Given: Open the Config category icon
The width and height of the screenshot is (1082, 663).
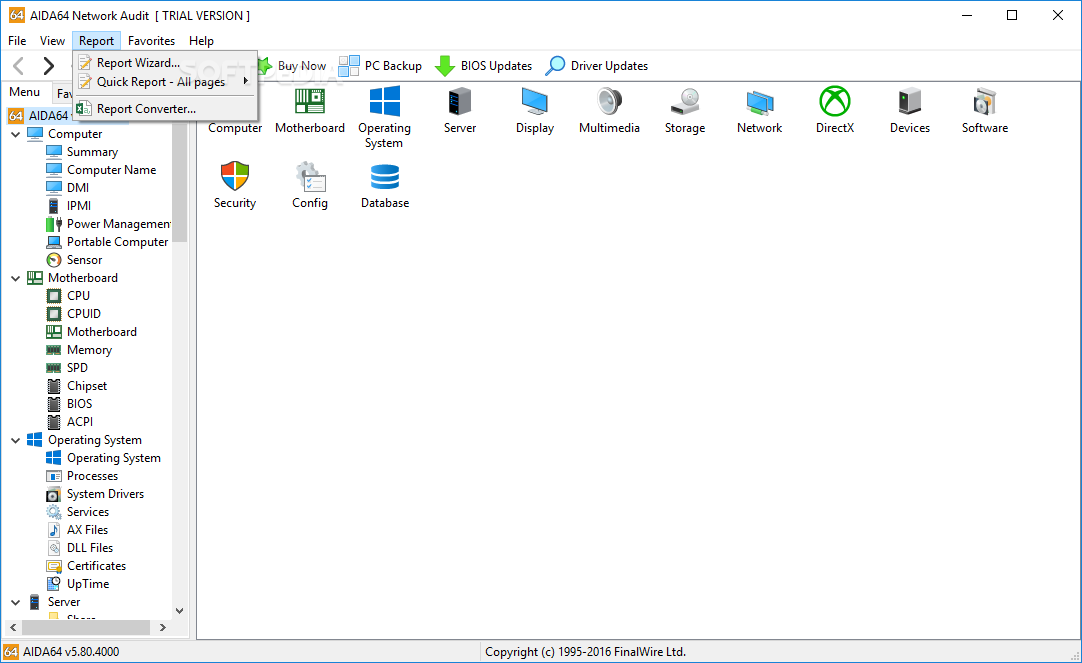Looking at the screenshot, I should click(x=310, y=185).
